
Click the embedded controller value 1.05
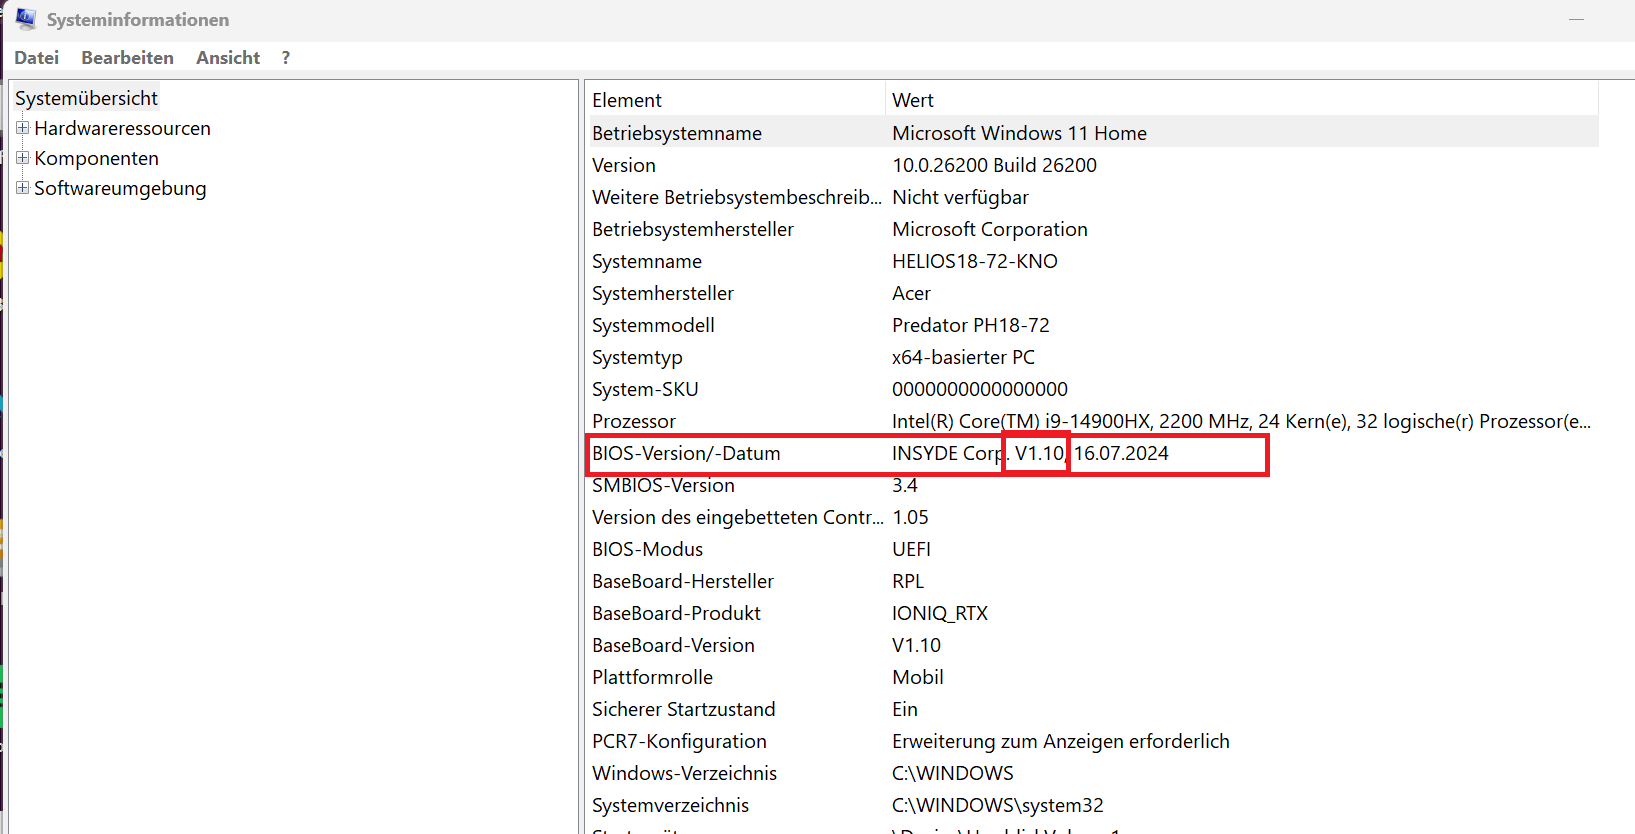910,517
